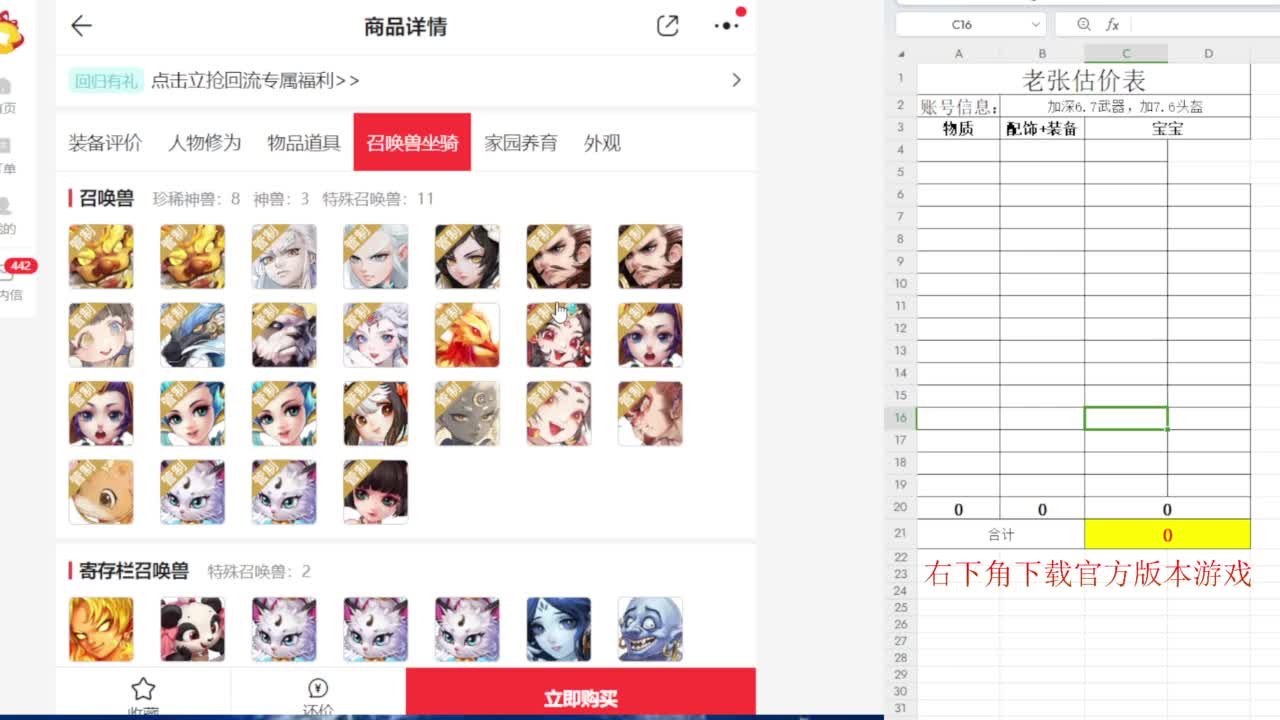Switch to 装备评价 tab

click(x=105, y=143)
